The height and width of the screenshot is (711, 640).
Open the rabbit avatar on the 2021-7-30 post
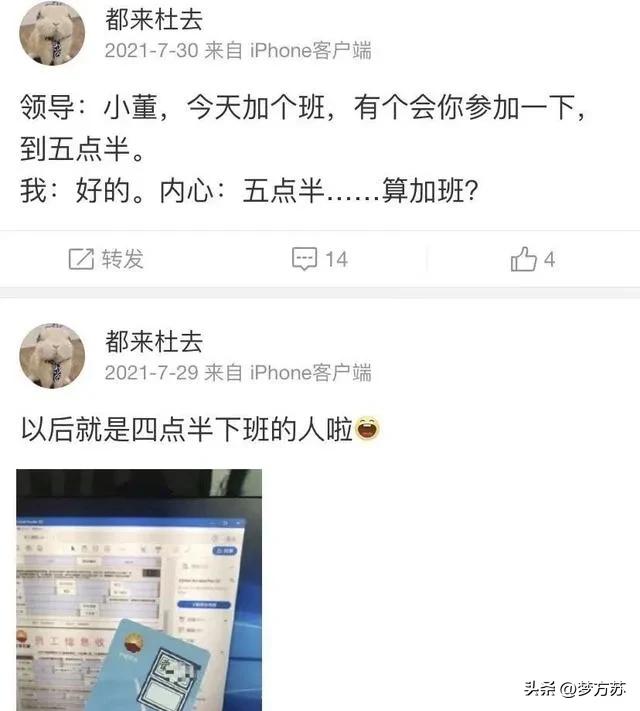[52, 34]
